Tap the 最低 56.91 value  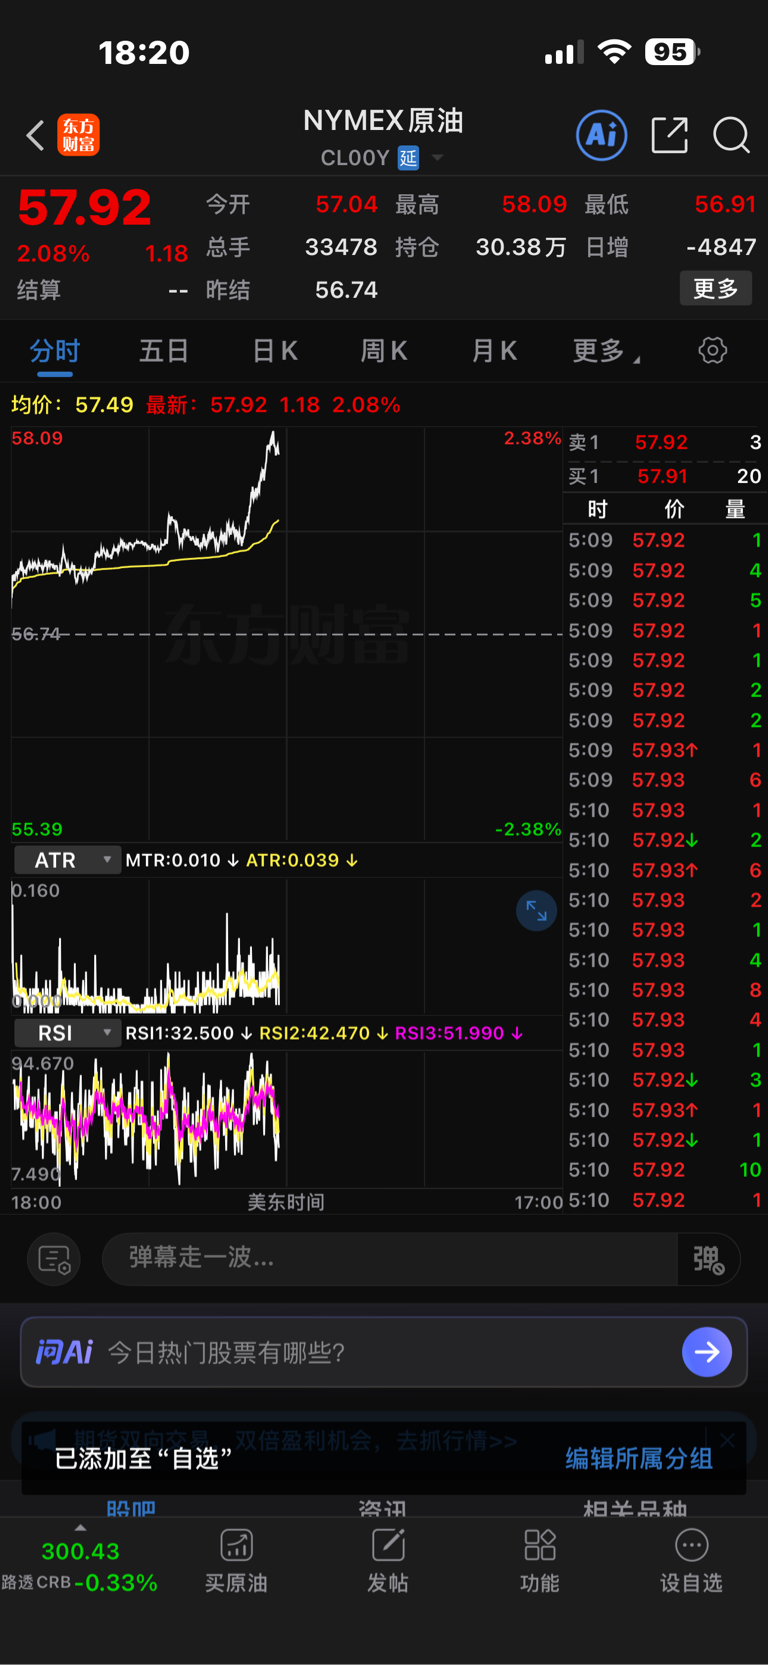(x=725, y=205)
